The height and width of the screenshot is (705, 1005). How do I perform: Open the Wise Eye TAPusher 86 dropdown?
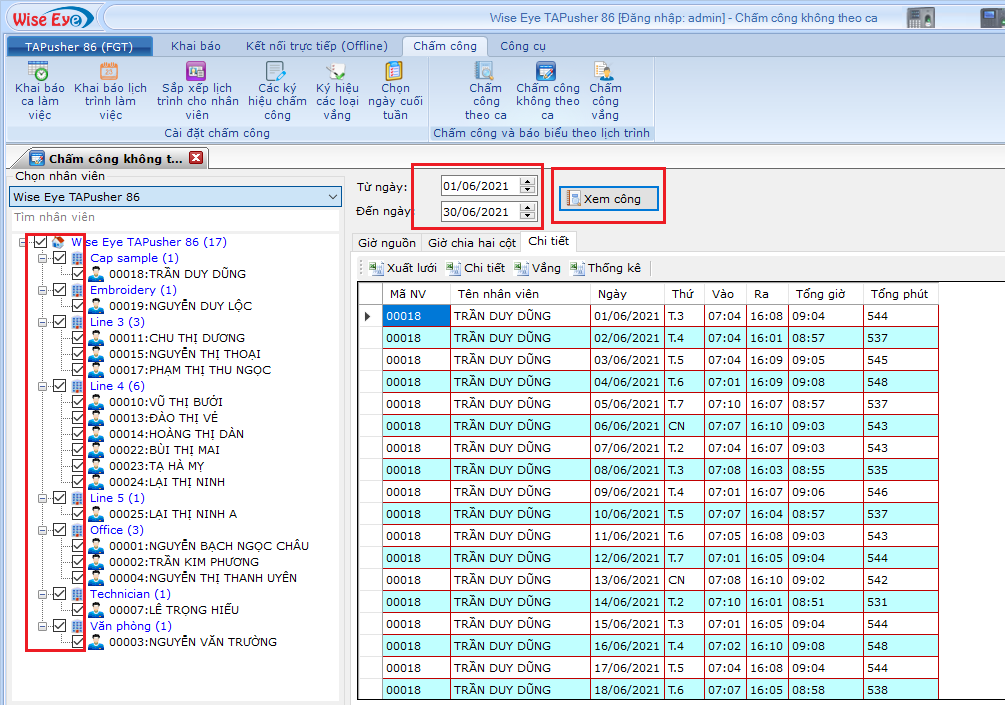pyautogui.click(x=333, y=197)
